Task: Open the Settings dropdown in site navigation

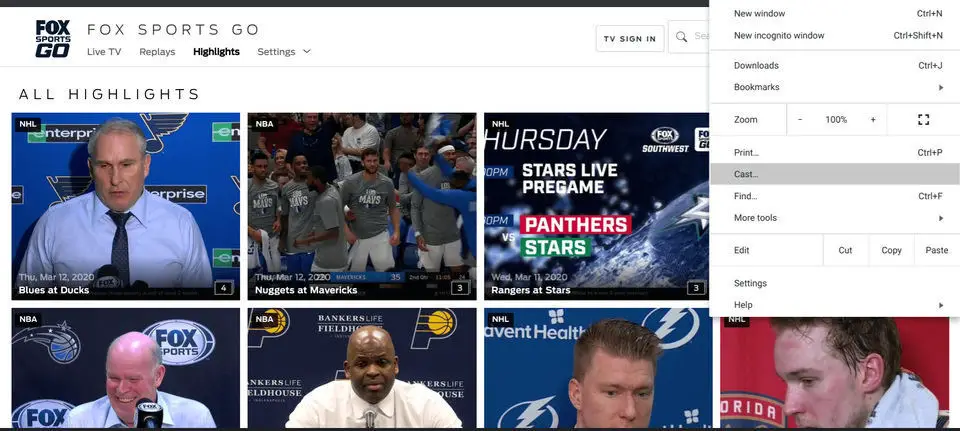Action: [284, 51]
